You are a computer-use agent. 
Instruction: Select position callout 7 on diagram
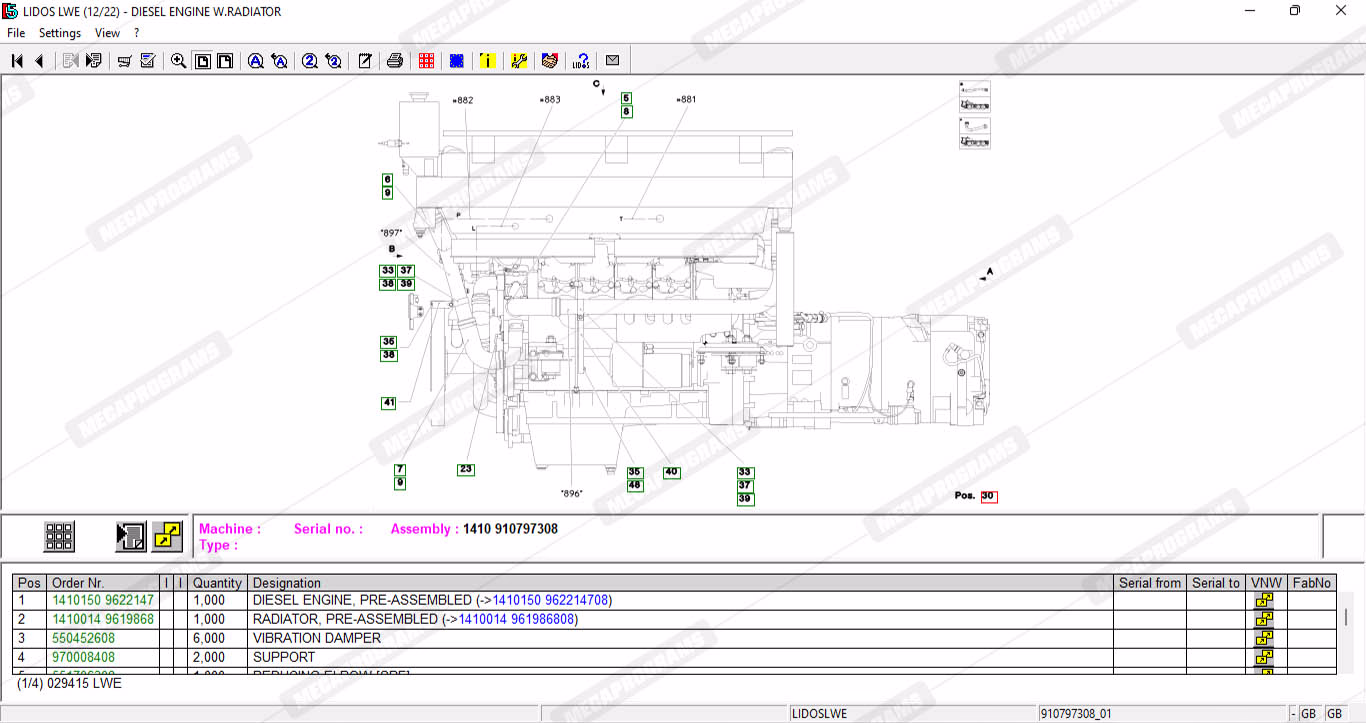(400, 470)
